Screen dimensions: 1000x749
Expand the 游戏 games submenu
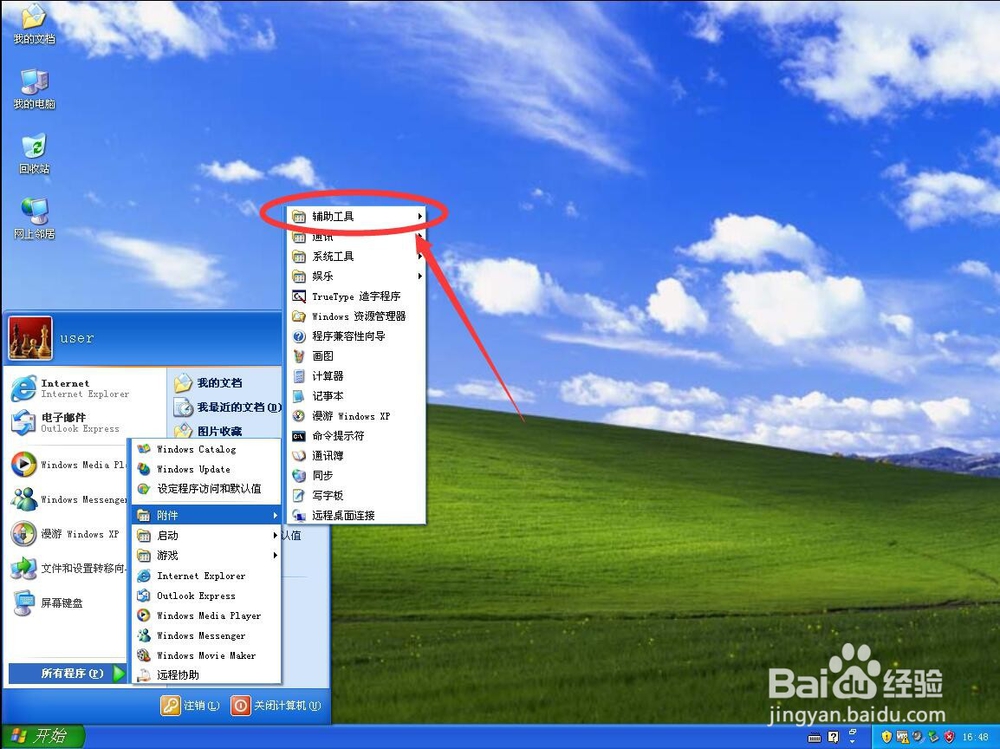pos(206,555)
